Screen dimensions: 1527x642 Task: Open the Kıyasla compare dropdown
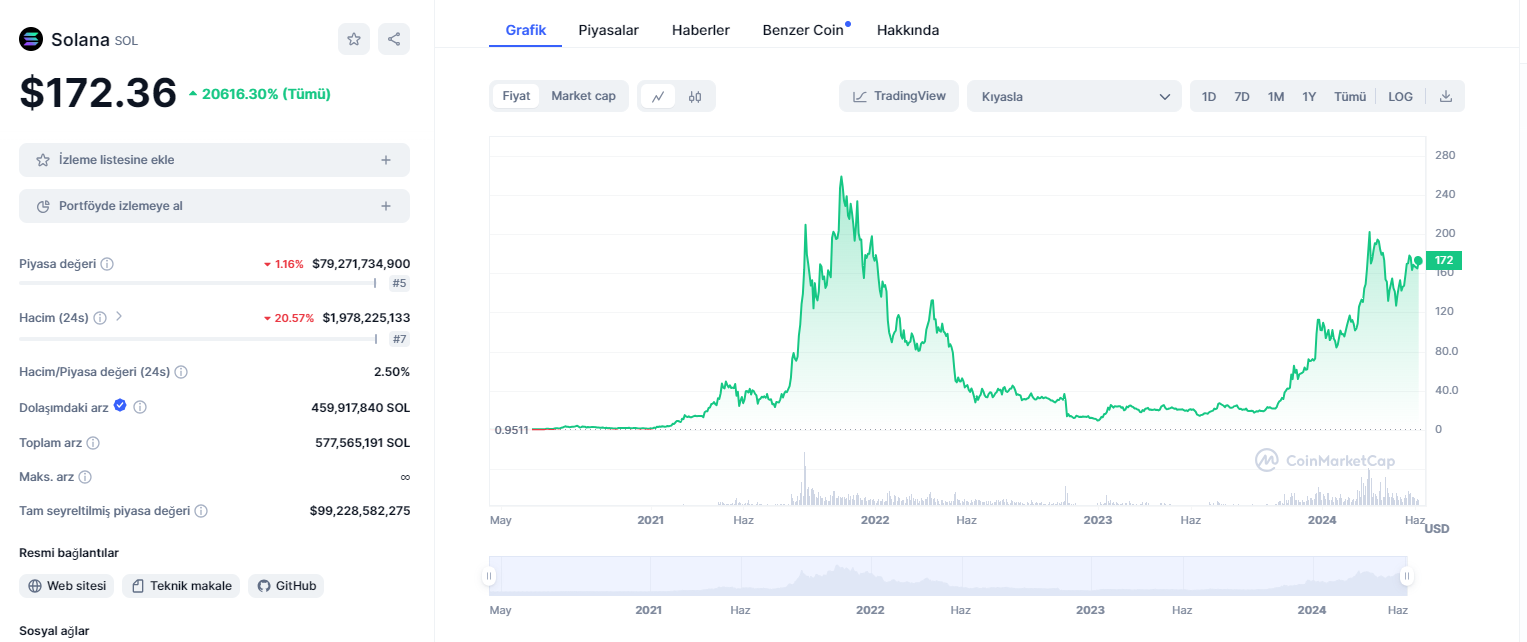1075,96
